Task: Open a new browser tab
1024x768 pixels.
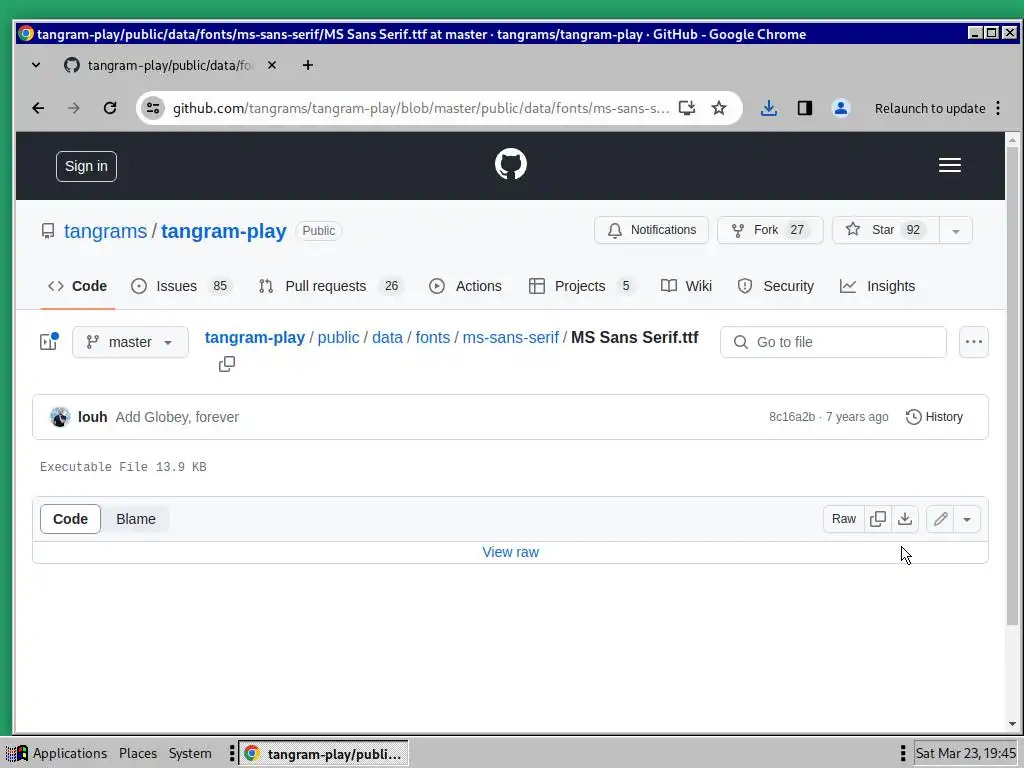Action: click(308, 65)
